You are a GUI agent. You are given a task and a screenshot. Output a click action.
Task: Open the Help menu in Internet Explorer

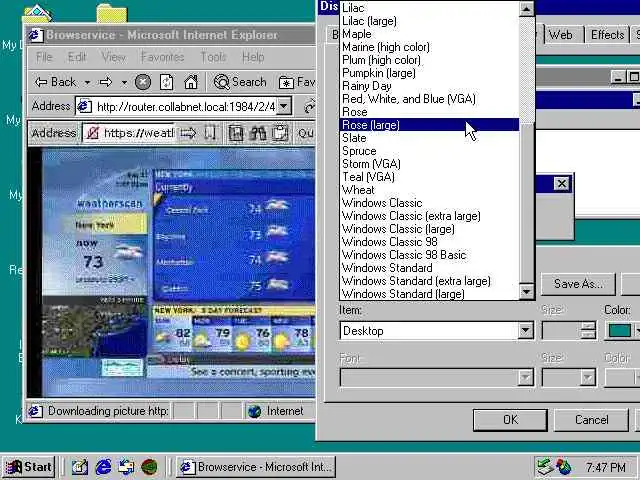tap(253, 57)
